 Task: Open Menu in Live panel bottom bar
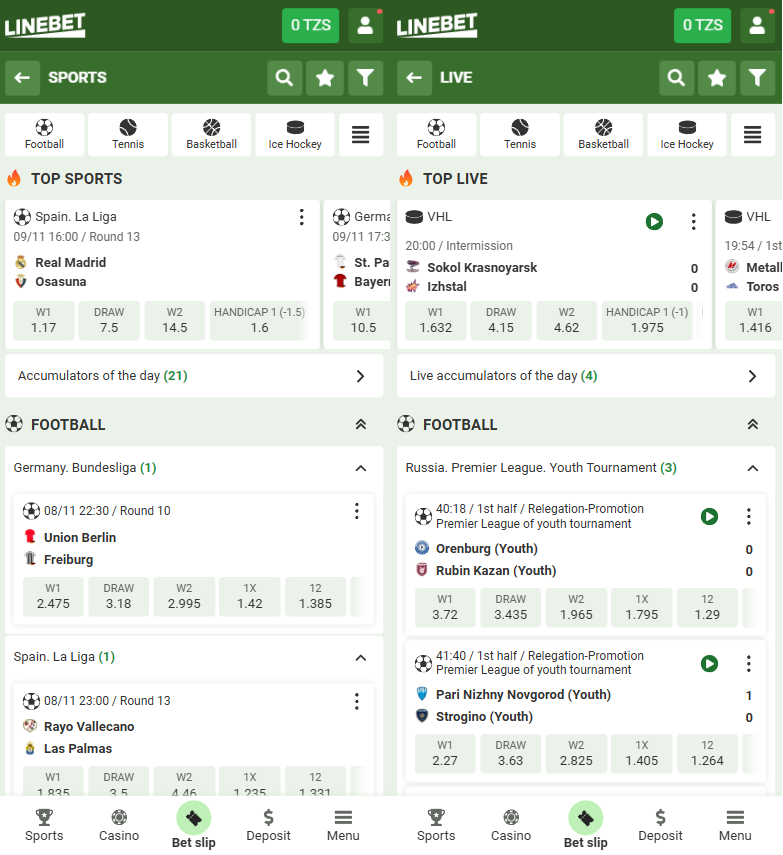pyautogui.click(x=735, y=826)
